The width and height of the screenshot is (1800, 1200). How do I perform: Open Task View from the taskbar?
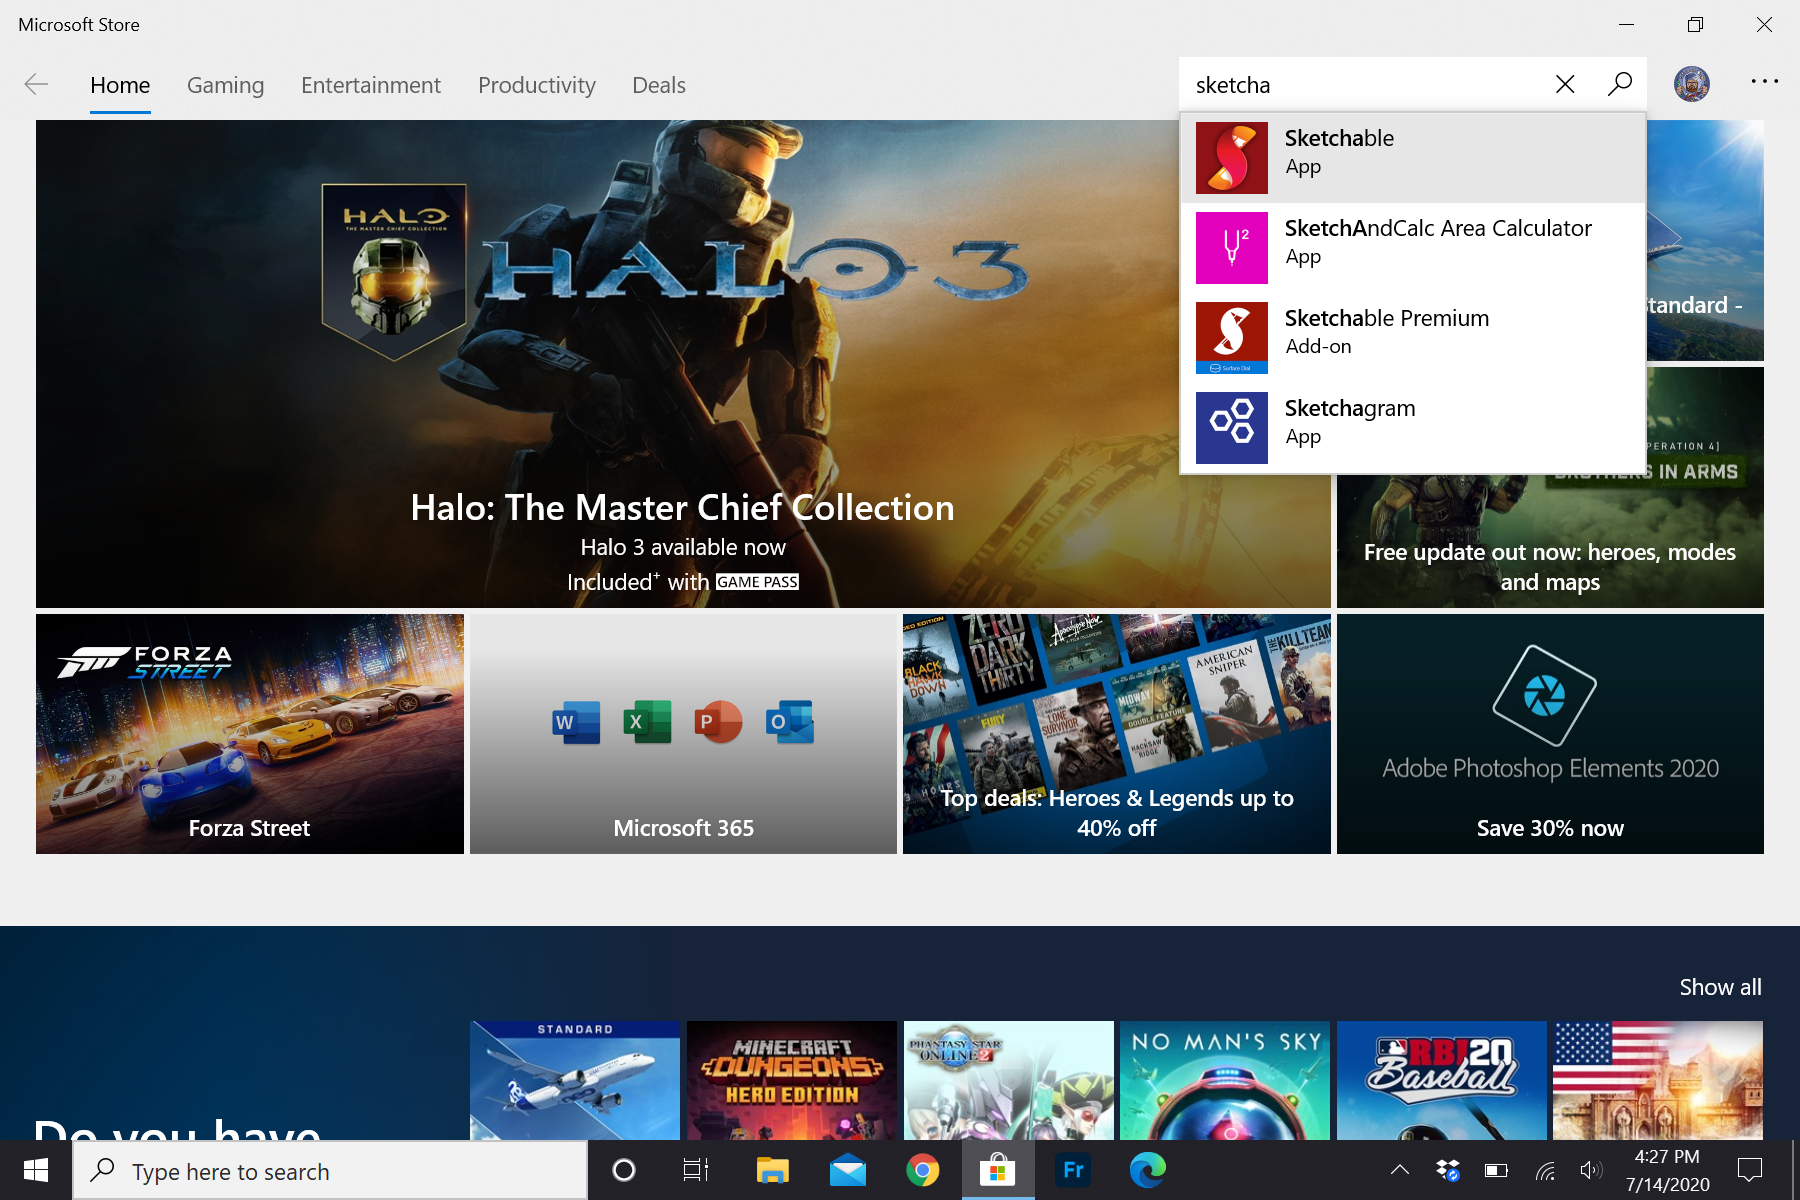pyautogui.click(x=696, y=1170)
